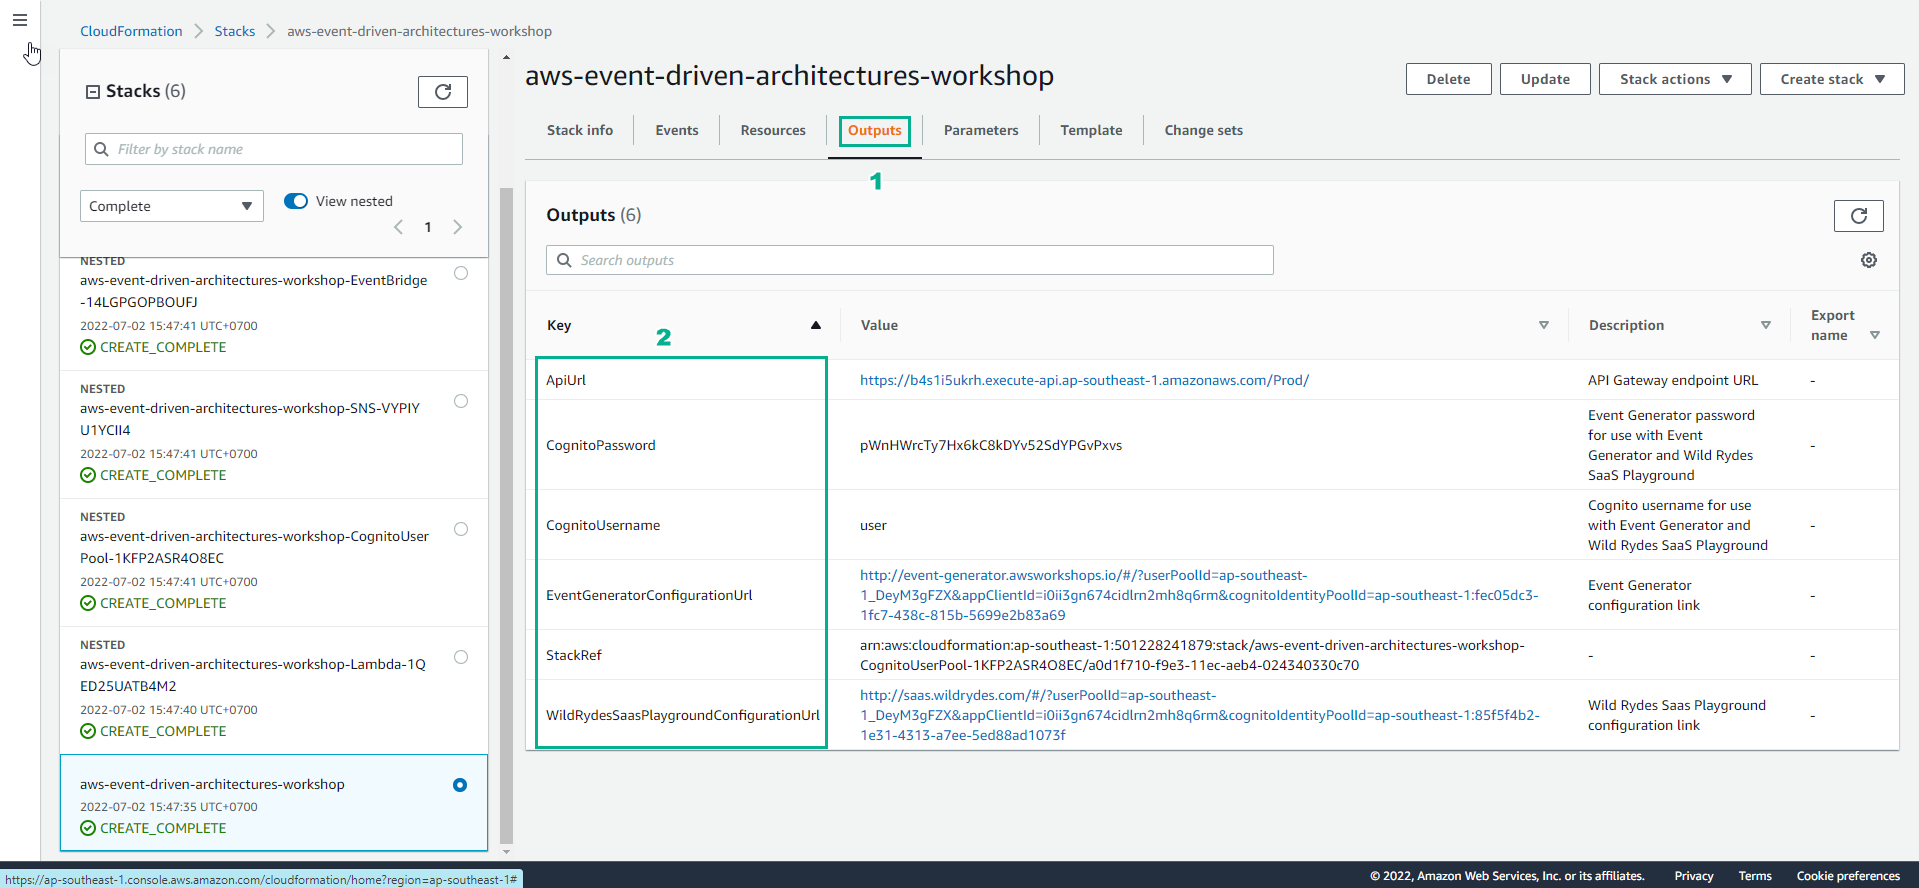Image resolution: width=1919 pixels, height=888 pixels.
Task: Sort outputs by Key column arrow
Action: pyautogui.click(x=816, y=325)
